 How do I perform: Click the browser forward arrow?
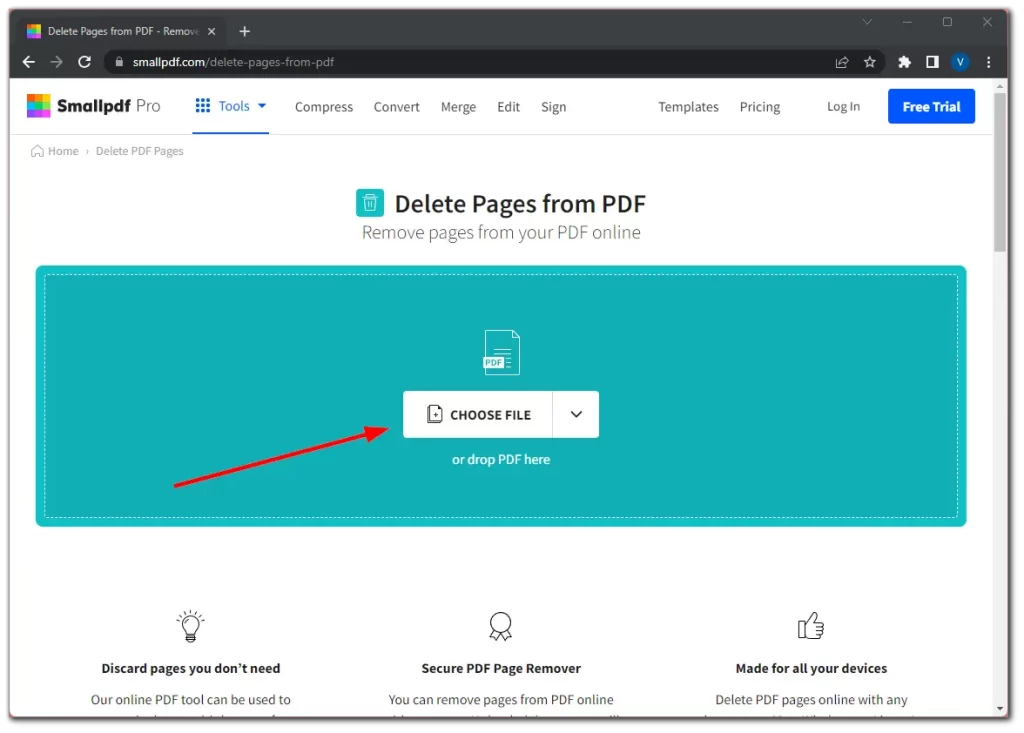click(57, 62)
